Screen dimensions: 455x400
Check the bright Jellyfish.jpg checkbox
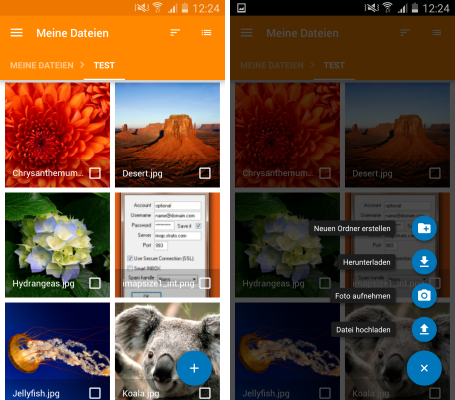click(x=95, y=393)
